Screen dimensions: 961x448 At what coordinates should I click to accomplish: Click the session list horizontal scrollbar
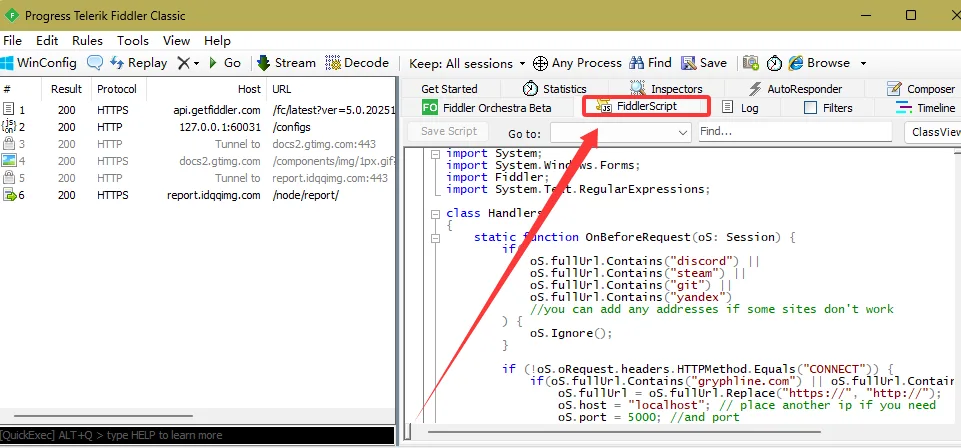103,416
